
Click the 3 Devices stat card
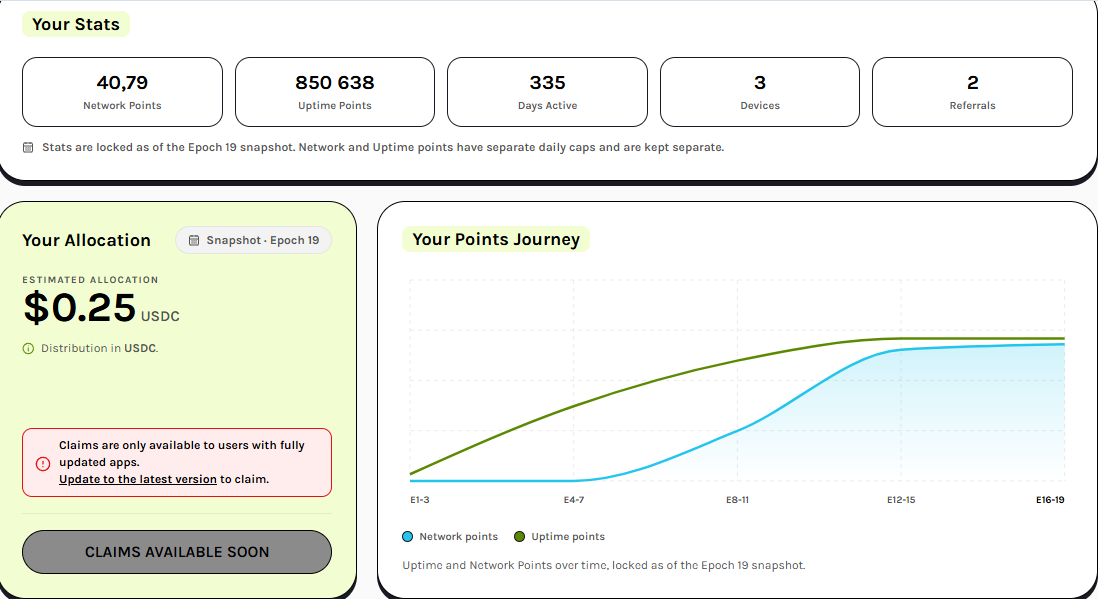[x=760, y=92]
